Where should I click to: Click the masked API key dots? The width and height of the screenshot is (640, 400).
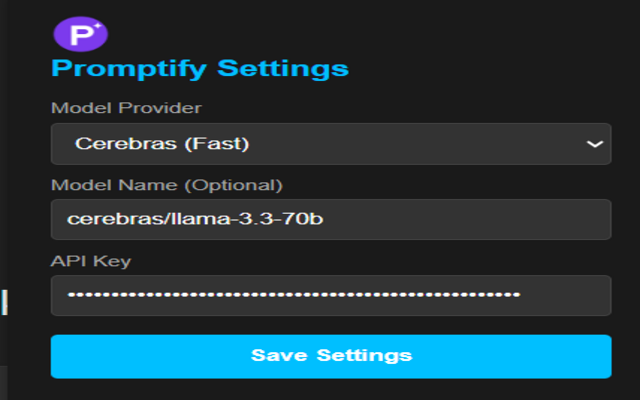coord(293,295)
